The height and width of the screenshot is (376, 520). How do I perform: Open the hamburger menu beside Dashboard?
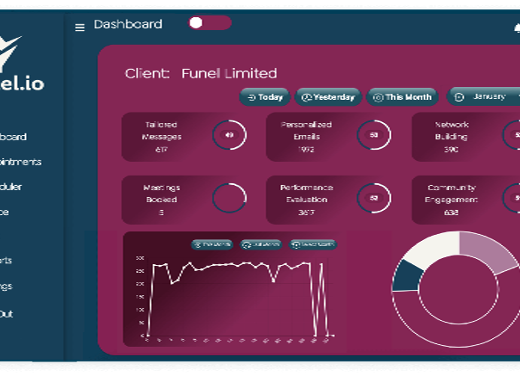80,27
